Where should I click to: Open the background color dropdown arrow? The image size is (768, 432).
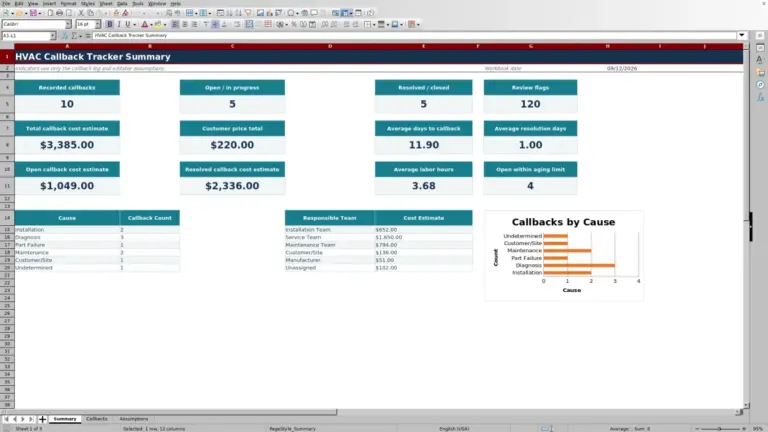(165, 24)
